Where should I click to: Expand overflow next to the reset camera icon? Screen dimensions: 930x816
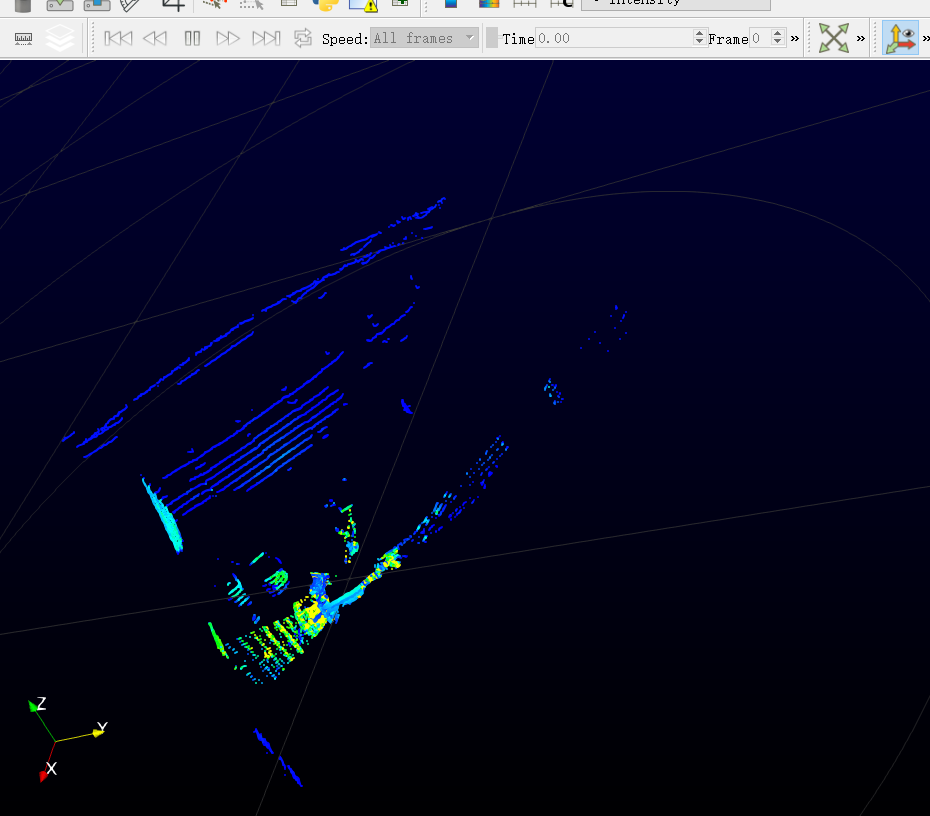coord(860,39)
